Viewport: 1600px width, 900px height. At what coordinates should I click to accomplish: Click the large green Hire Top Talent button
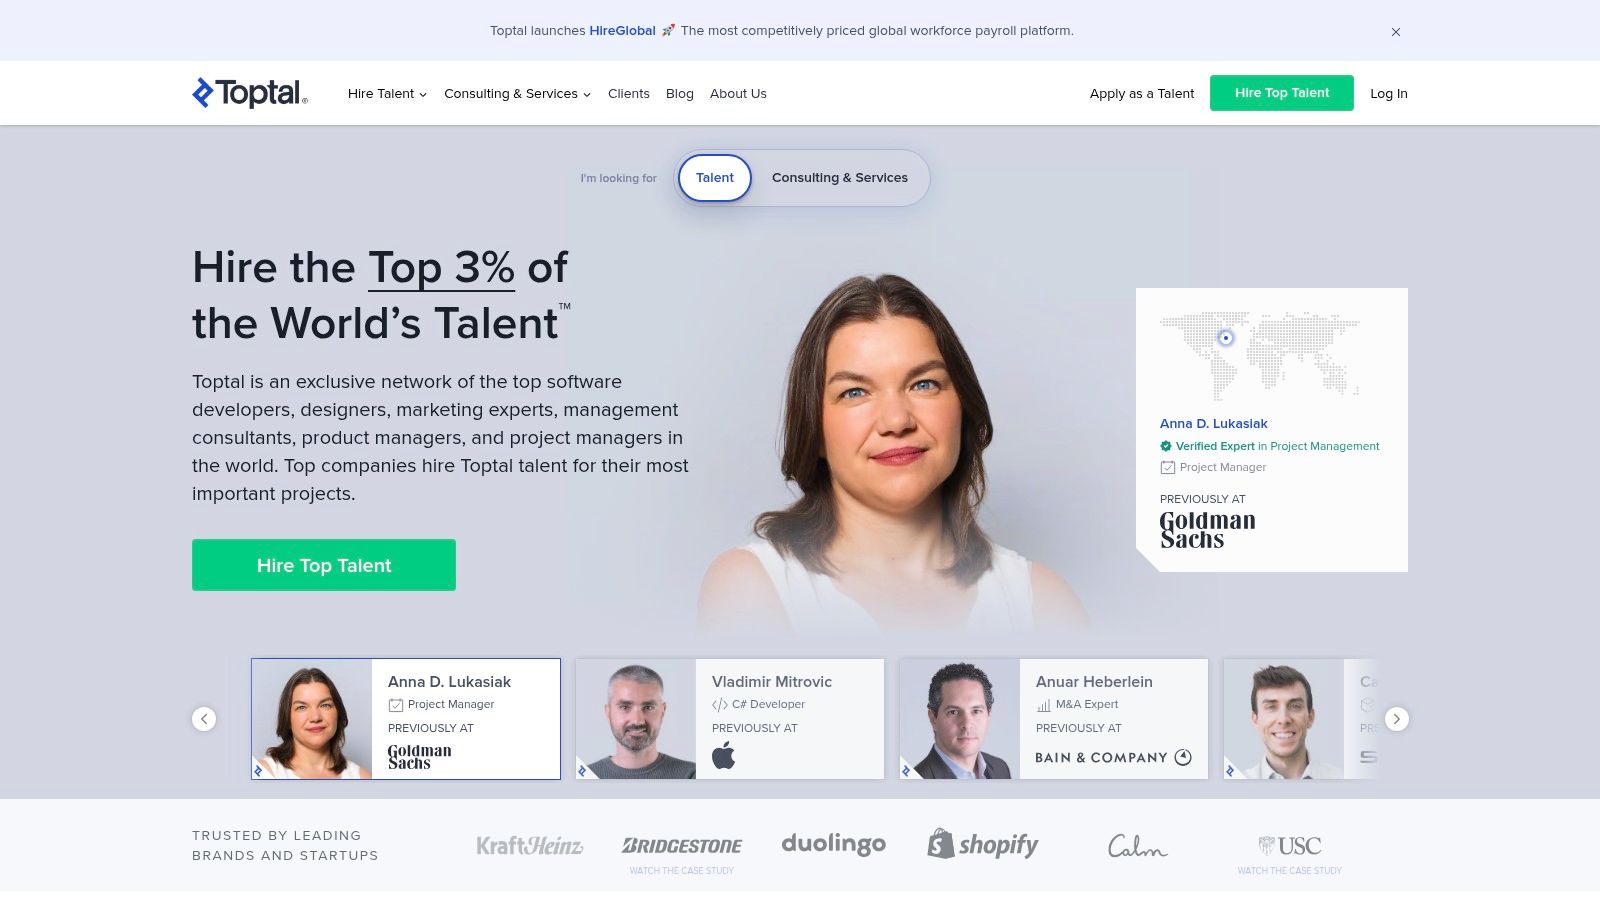tap(324, 565)
